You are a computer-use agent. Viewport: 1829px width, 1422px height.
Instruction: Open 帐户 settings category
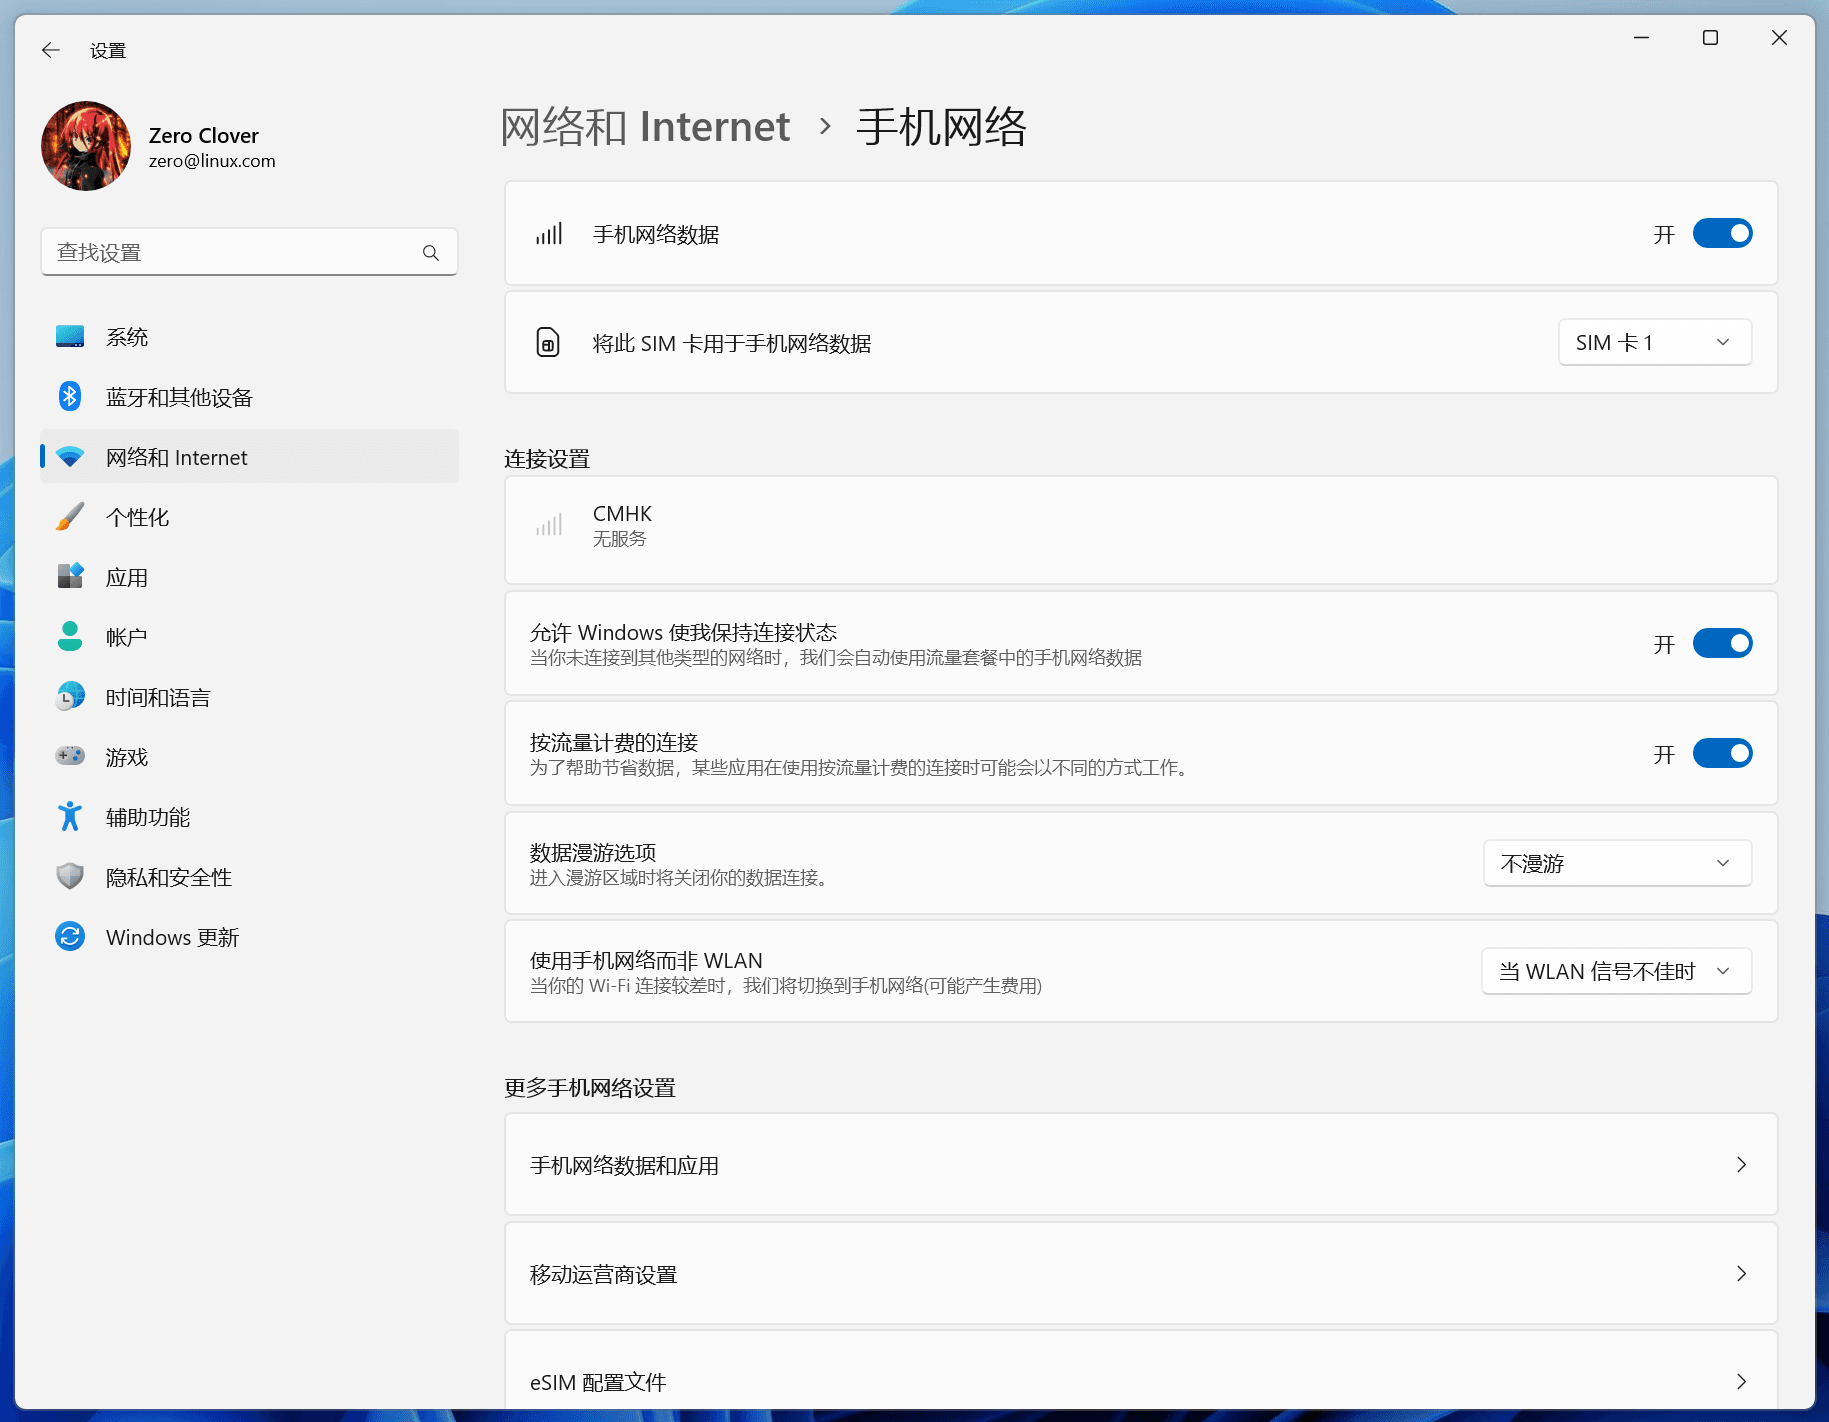(x=249, y=637)
